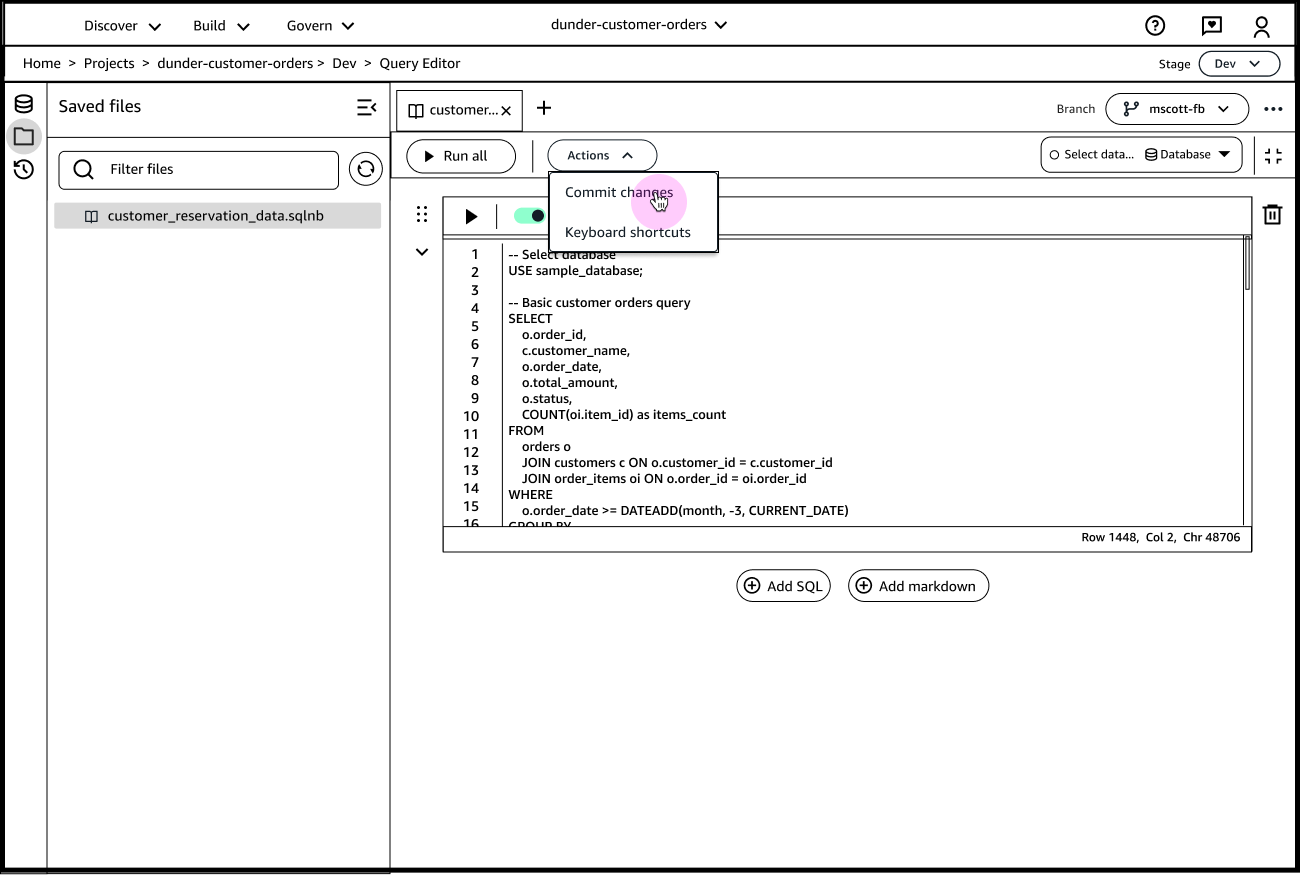The height and width of the screenshot is (877, 1300).
Task: Open the mscott-fb branch dropdown
Action: click(1176, 109)
